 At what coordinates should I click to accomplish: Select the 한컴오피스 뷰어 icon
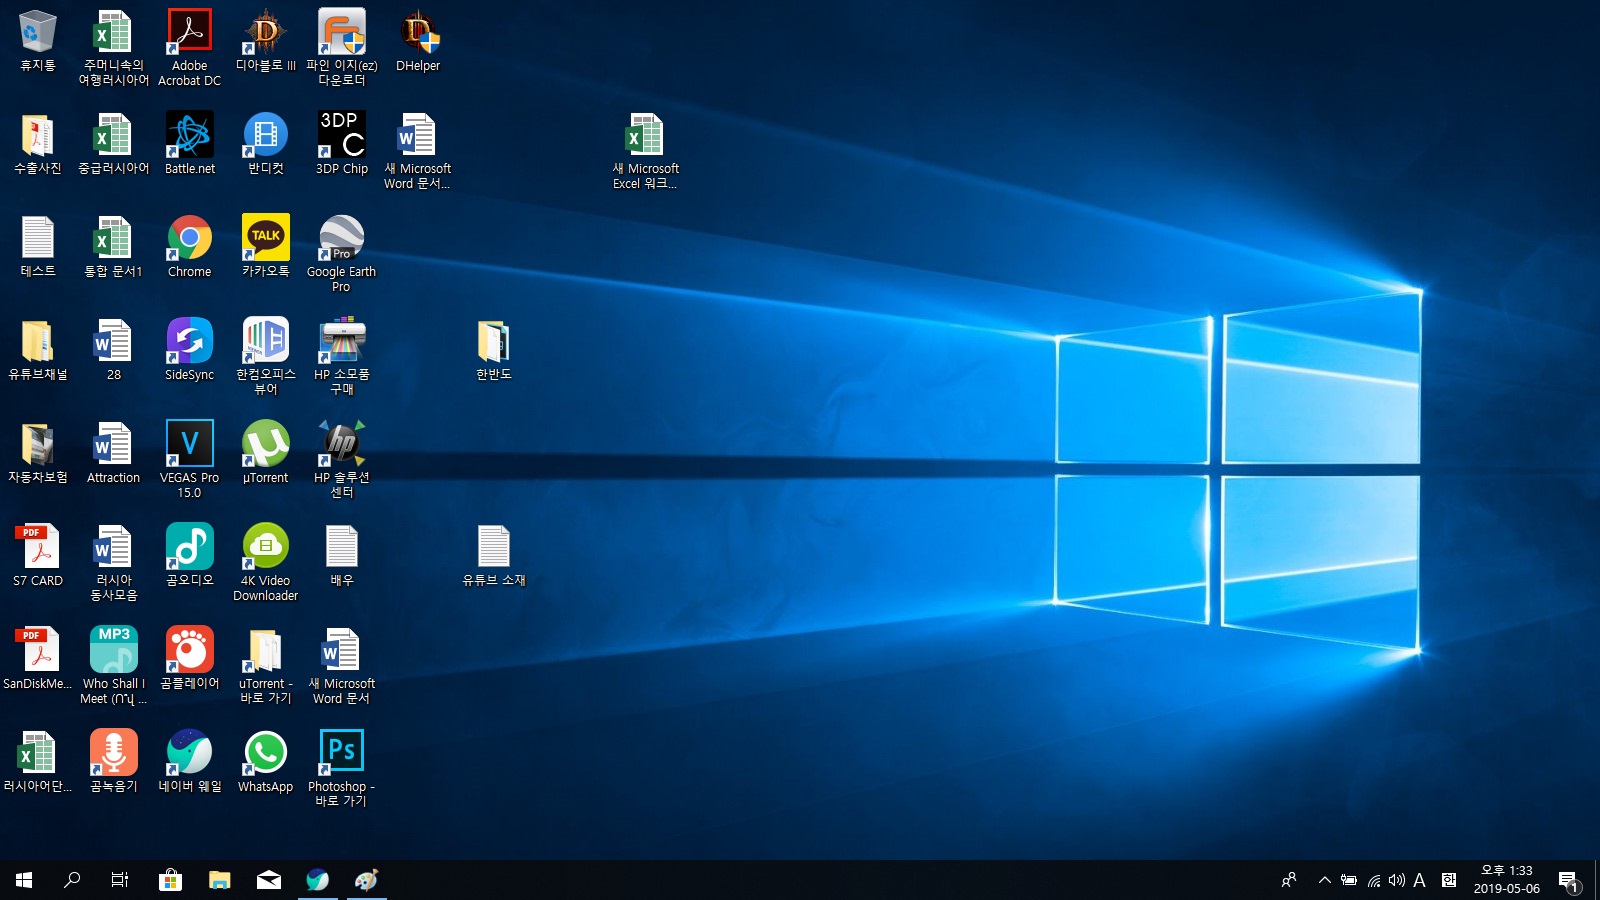(x=266, y=356)
